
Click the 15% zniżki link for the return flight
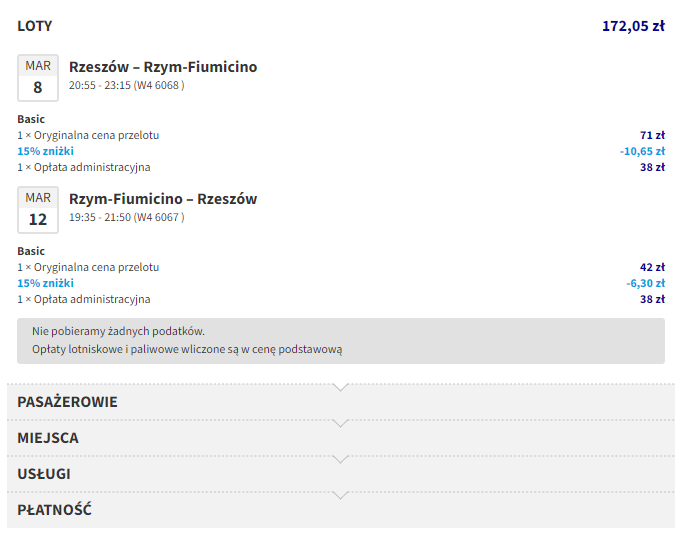click(x=45, y=283)
